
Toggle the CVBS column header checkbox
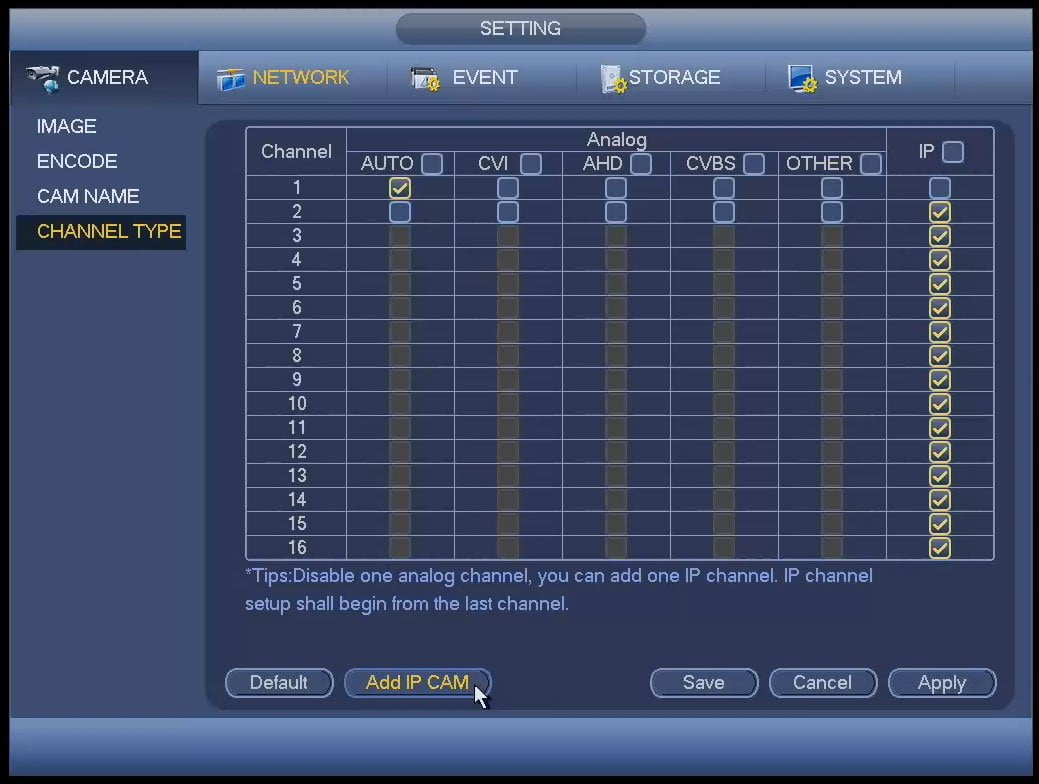[754, 164]
